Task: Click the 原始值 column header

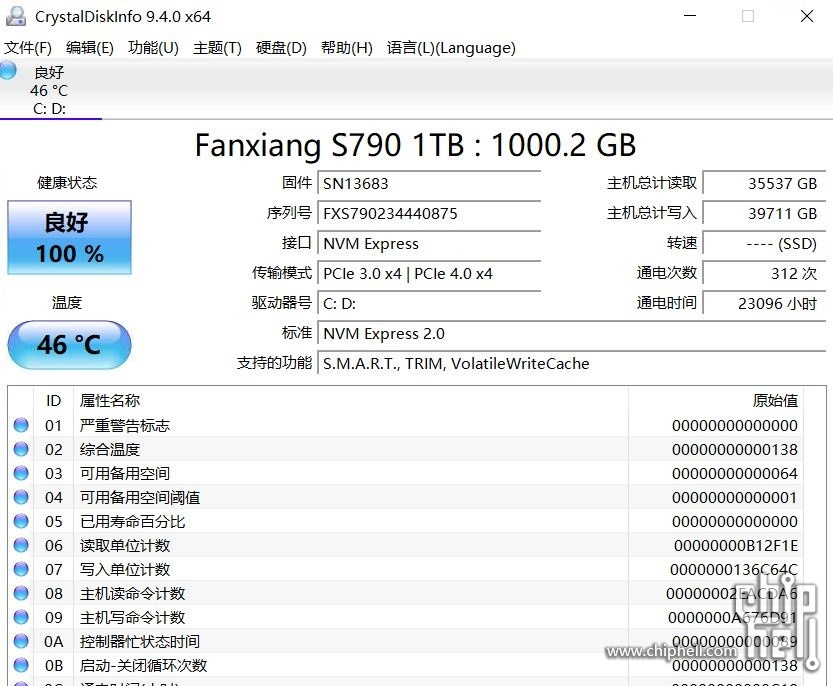Action: 716,401
